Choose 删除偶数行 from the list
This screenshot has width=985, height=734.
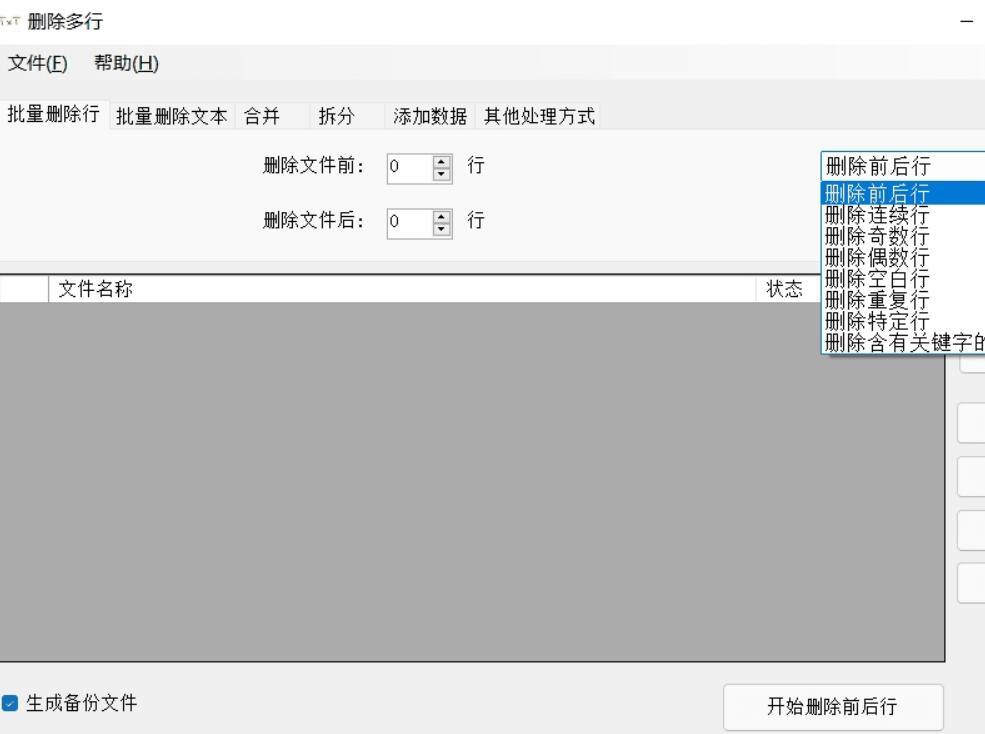[x=903, y=258]
